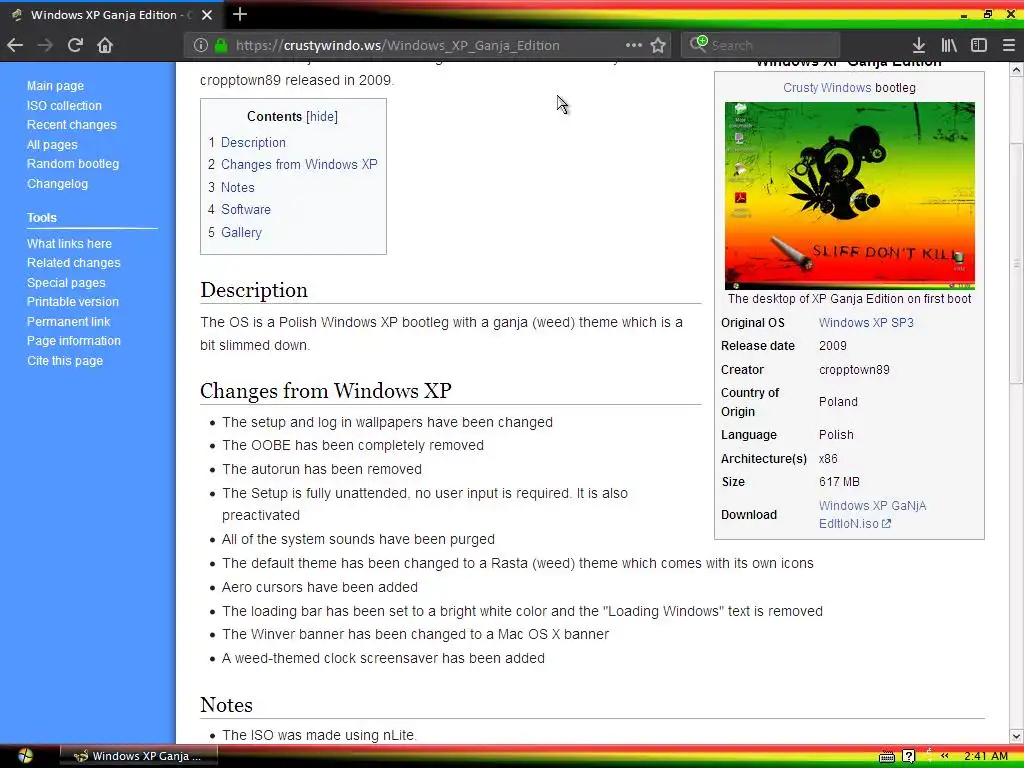
Task: Open the Printable version link
Action: coord(72,302)
